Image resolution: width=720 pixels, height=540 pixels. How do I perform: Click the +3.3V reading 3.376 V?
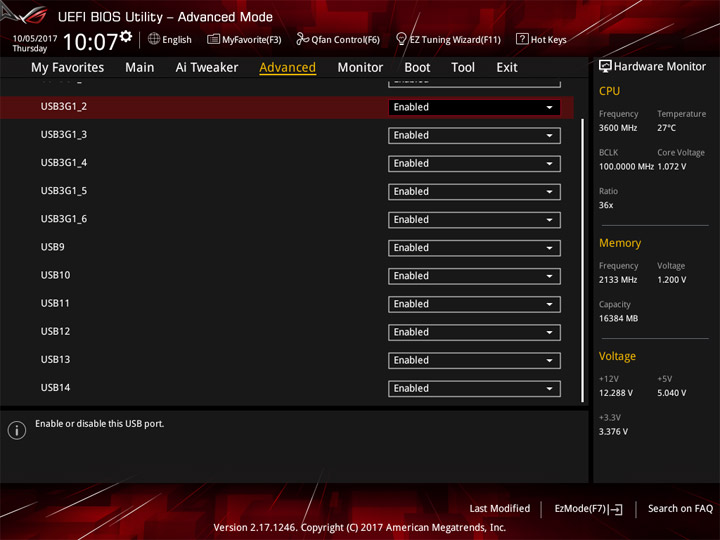(x=613, y=432)
